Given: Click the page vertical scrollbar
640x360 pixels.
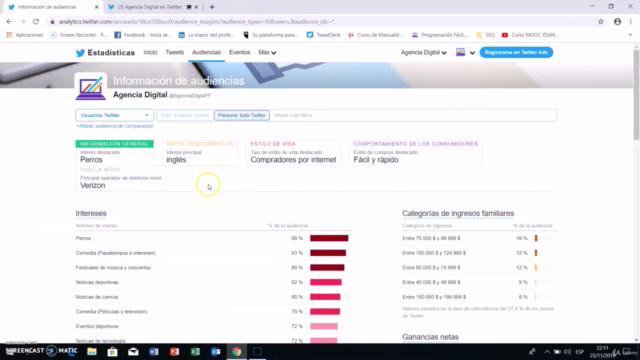Looking at the screenshot, I should (x=636, y=94).
